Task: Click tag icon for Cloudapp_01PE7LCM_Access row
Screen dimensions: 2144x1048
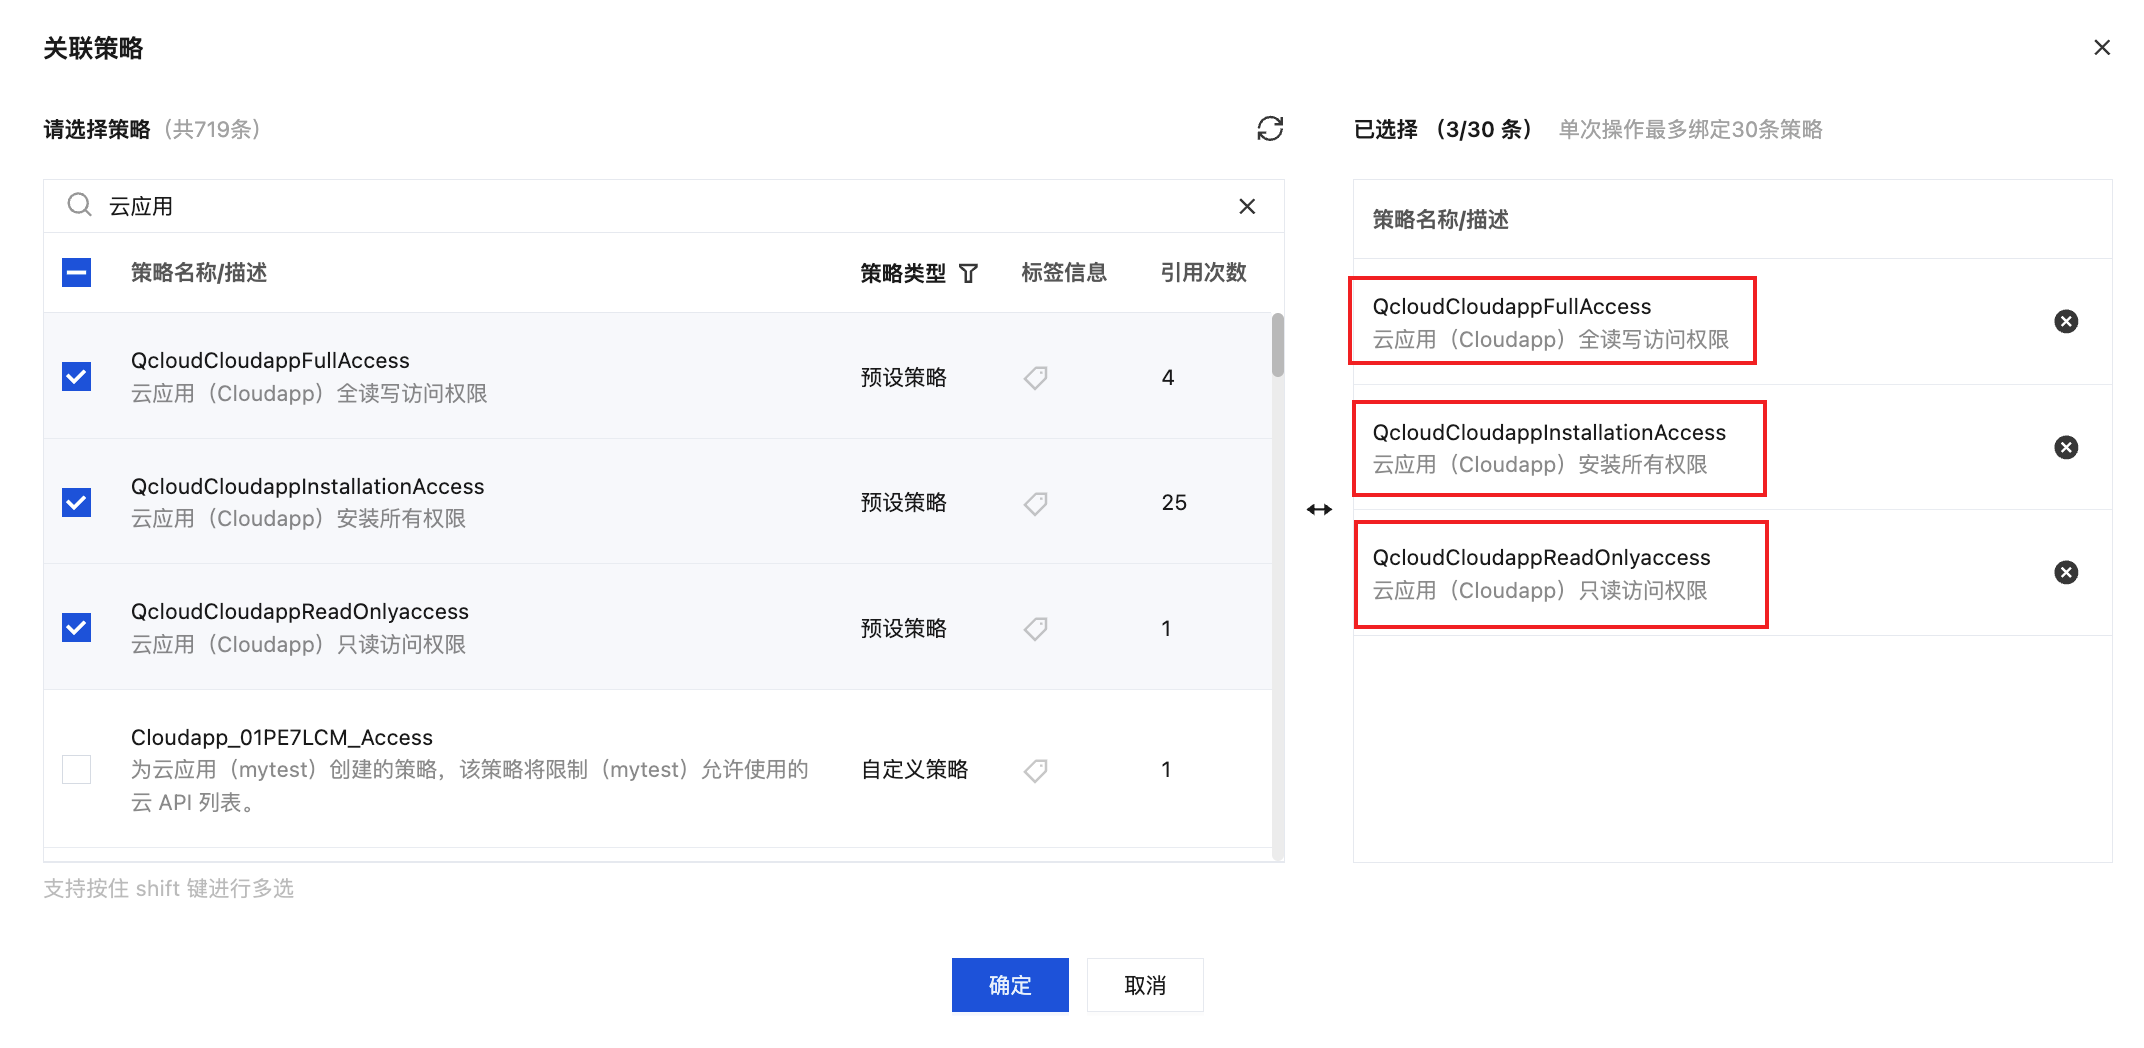Action: (x=1036, y=770)
